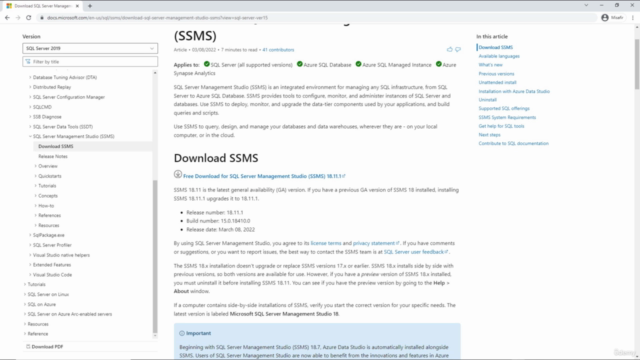Viewport: 640px width, 360px height.
Task: Jump to Unattended install section
Action: click(x=498, y=82)
